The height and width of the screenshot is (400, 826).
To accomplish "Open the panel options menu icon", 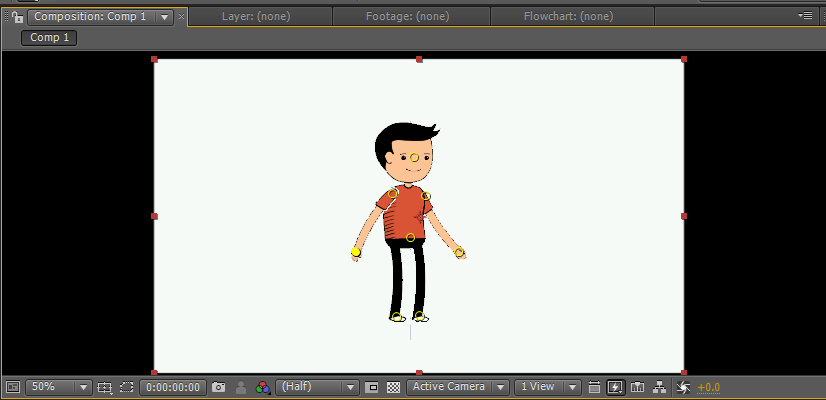I will (x=805, y=16).
